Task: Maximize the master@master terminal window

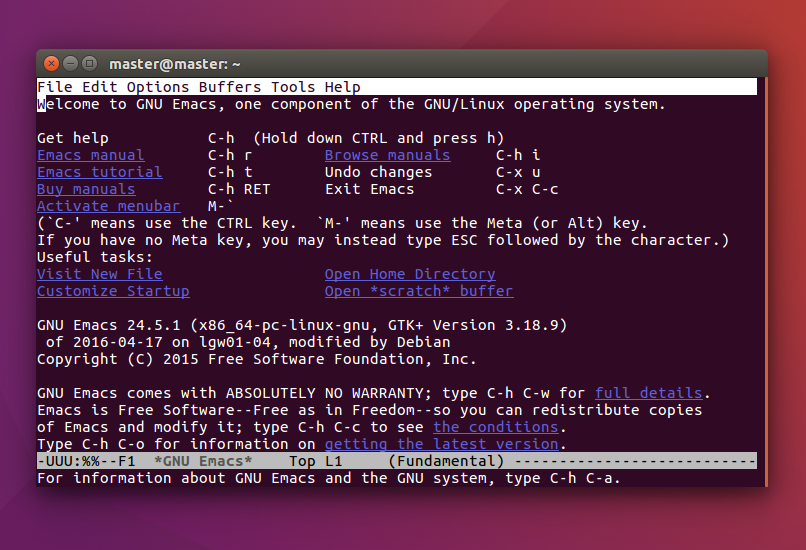Action: point(89,64)
